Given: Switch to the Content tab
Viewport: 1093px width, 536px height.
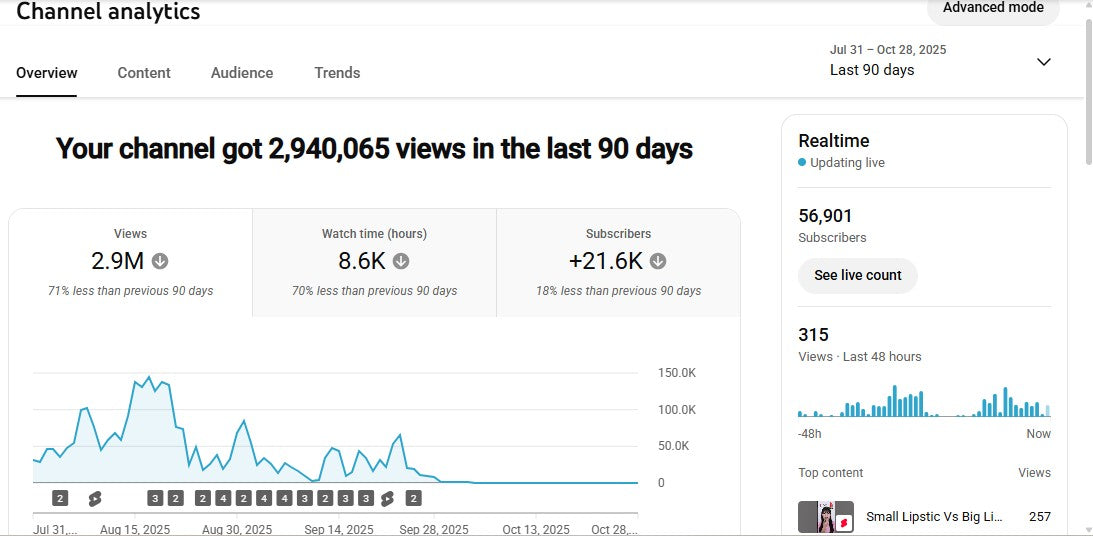Looking at the screenshot, I should pos(144,73).
